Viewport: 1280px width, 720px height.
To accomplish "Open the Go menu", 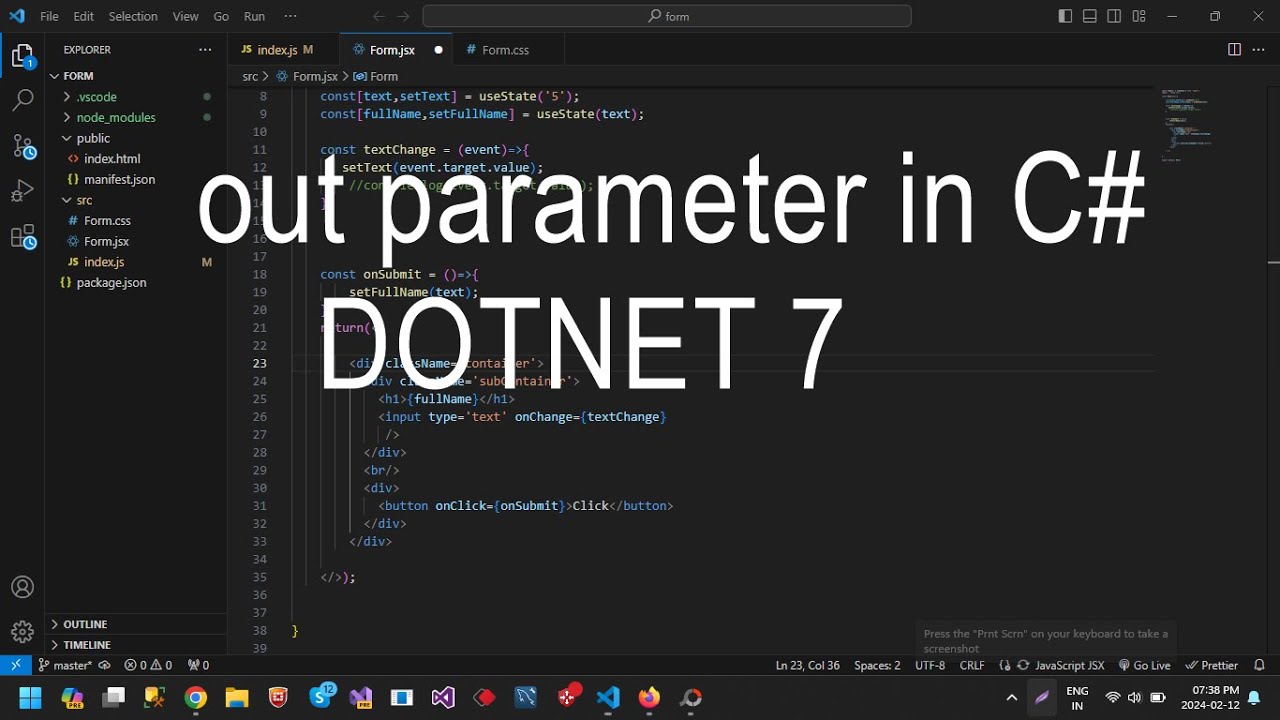I will [x=221, y=16].
